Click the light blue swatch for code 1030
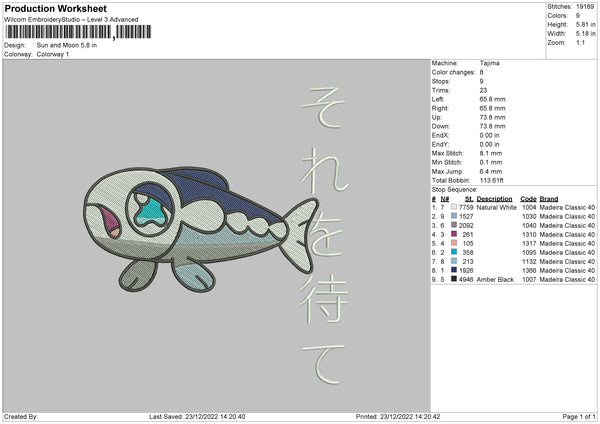This screenshot has width=600, height=424. click(x=454, y=216)
